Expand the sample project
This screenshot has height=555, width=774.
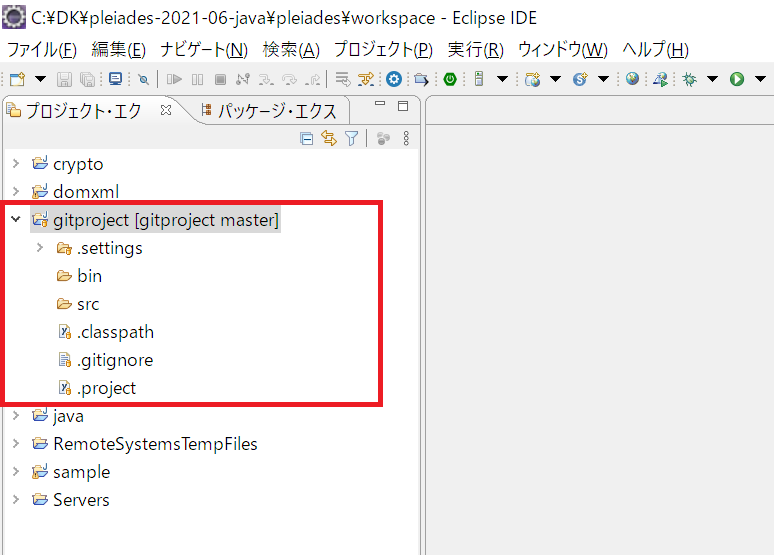point(16,472)
